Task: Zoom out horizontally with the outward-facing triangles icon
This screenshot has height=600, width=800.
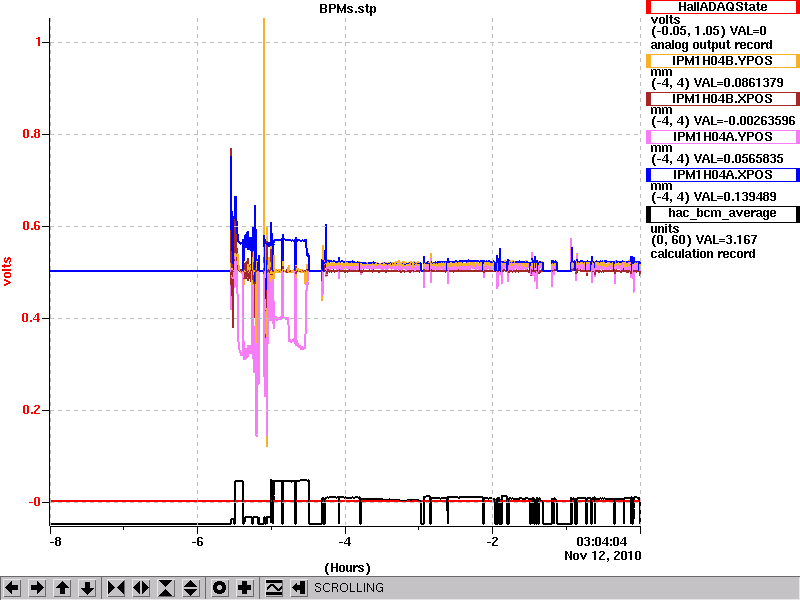Action: click(x=141, y=588)
